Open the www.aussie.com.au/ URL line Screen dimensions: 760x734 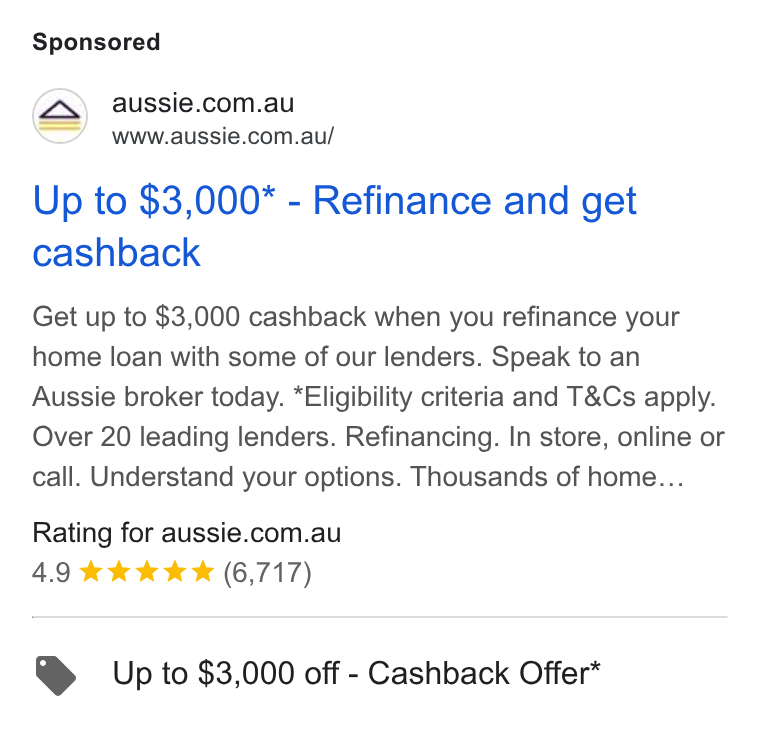pyautogui.click(x=223, y=136)
